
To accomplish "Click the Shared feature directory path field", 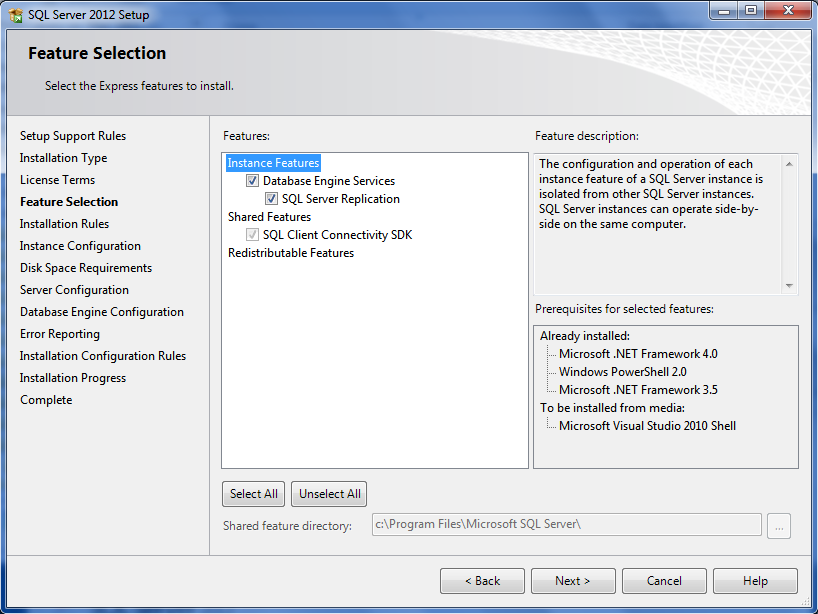I will point(567,524).
